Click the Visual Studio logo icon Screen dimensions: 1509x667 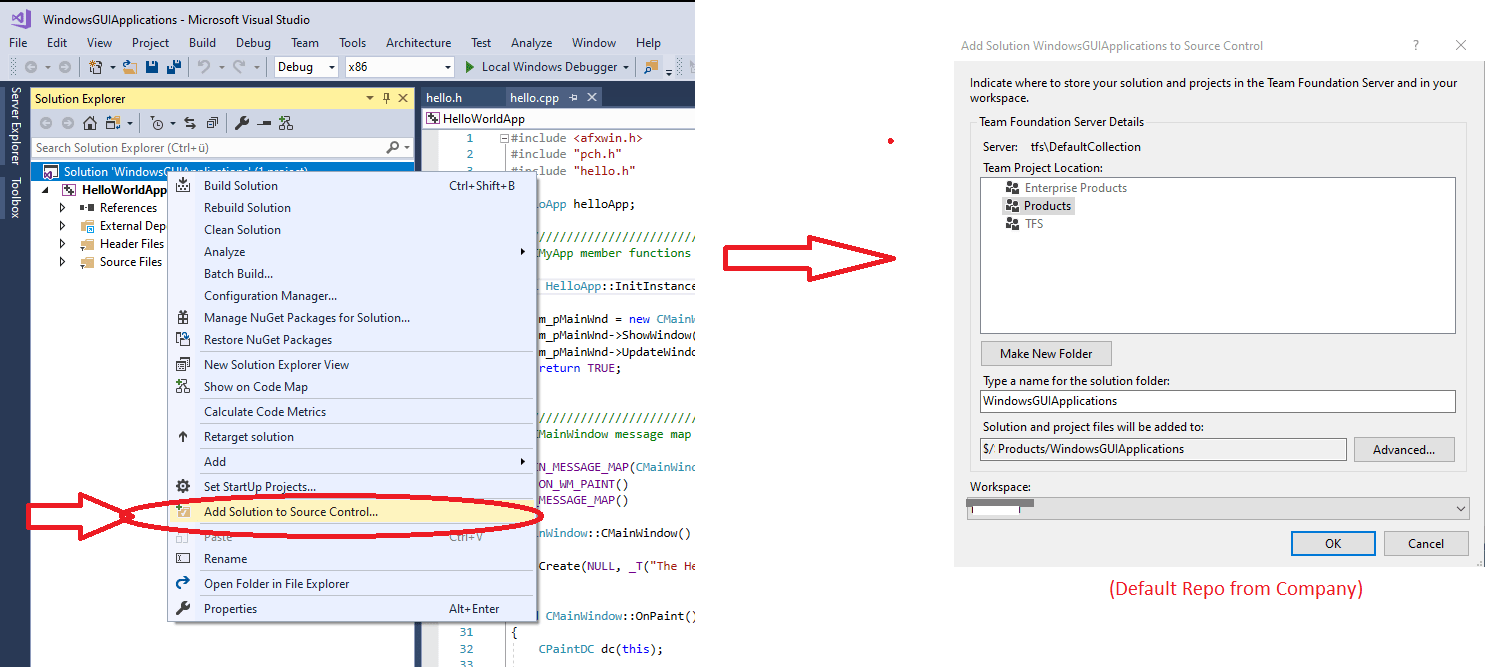click(x=21, y=19)
